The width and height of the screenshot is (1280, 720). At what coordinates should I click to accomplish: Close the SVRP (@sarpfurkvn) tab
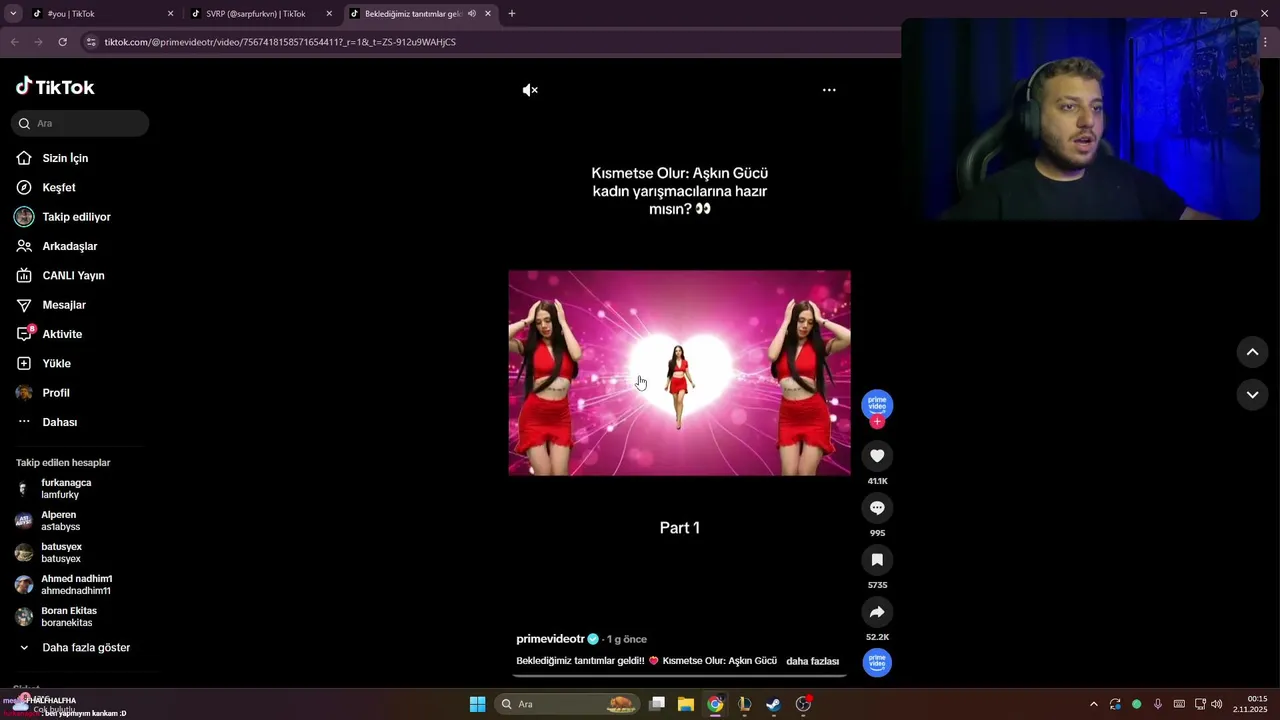tap(329, 14)
